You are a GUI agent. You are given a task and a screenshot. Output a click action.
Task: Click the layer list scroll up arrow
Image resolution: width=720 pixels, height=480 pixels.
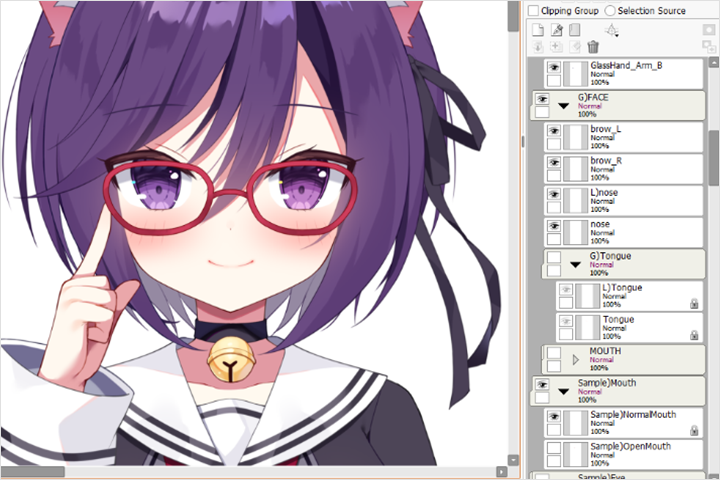tap(714, 62)
